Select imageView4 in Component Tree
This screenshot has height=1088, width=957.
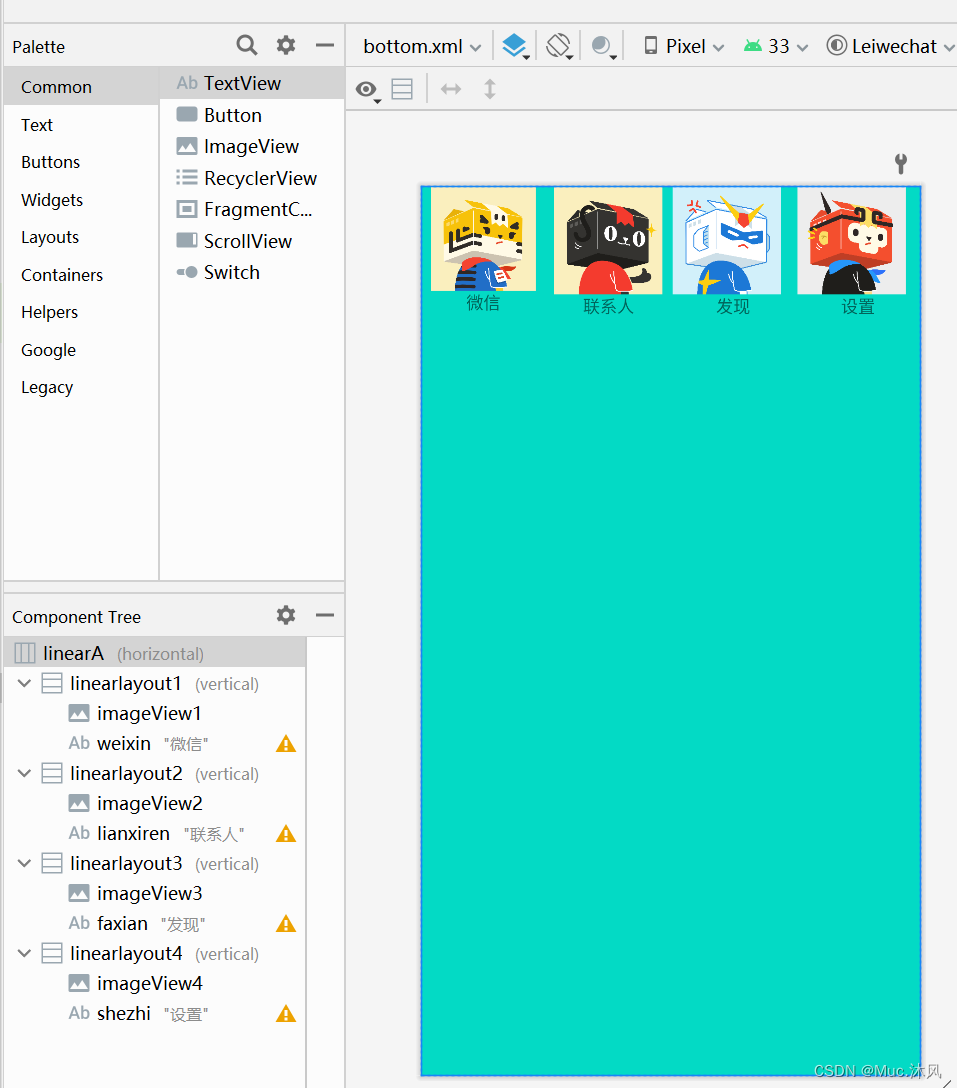click(x=155, y=984)
